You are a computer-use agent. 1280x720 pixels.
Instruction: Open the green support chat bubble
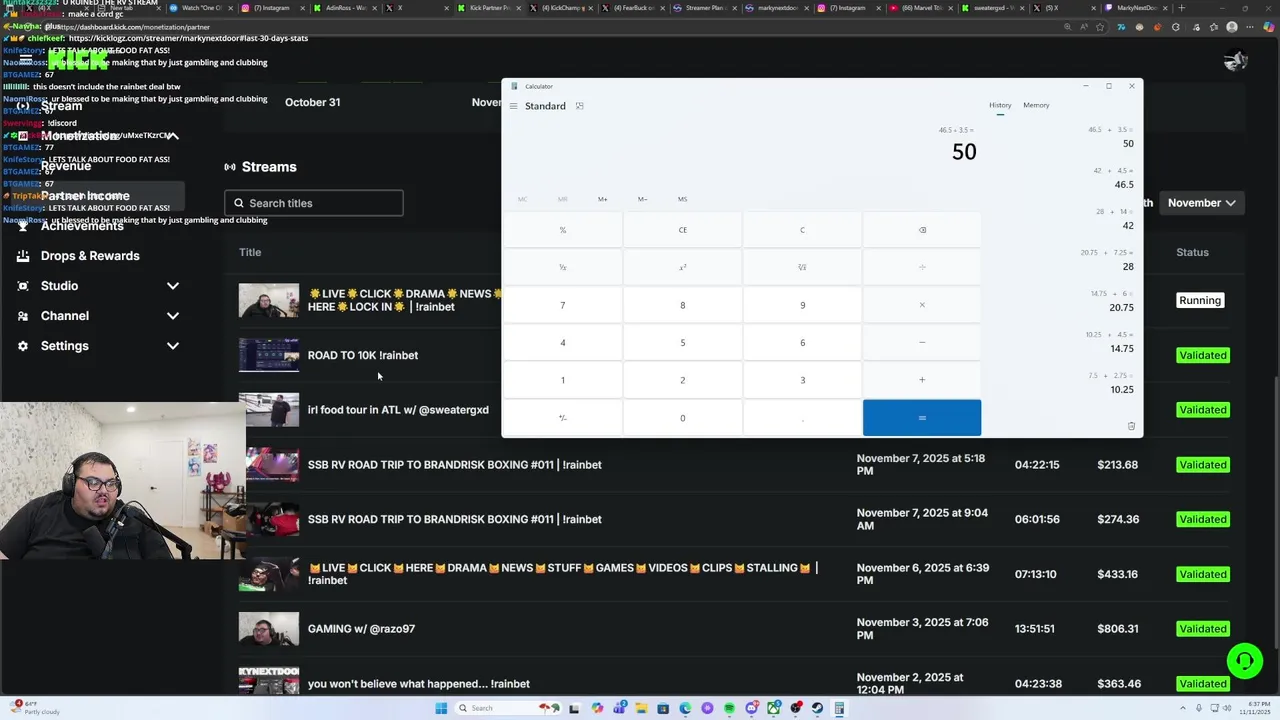click(1245, 661)
